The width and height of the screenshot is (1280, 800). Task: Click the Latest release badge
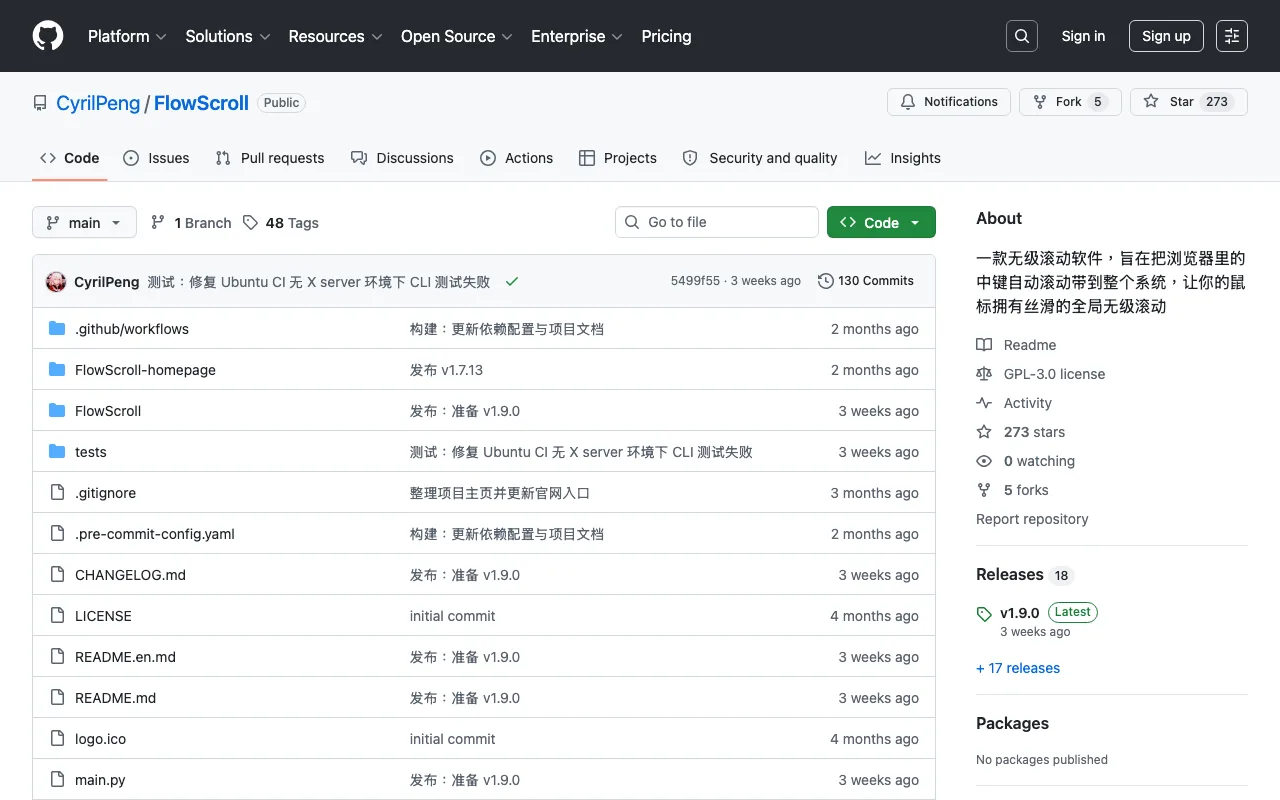click(x=1073, y=612)
